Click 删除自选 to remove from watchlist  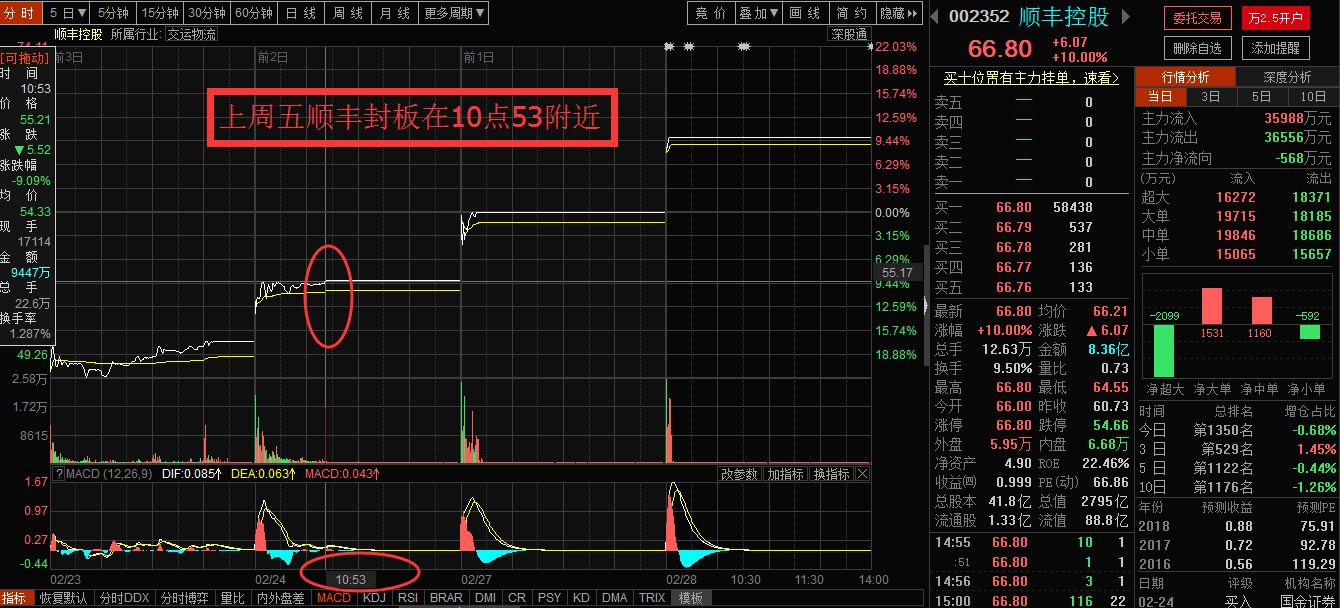tap(1197, 47)
